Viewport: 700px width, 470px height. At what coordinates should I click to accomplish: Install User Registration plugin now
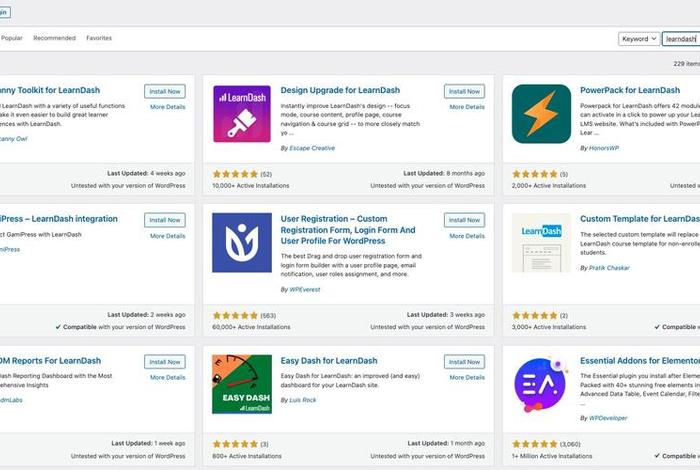pos(464,220)
